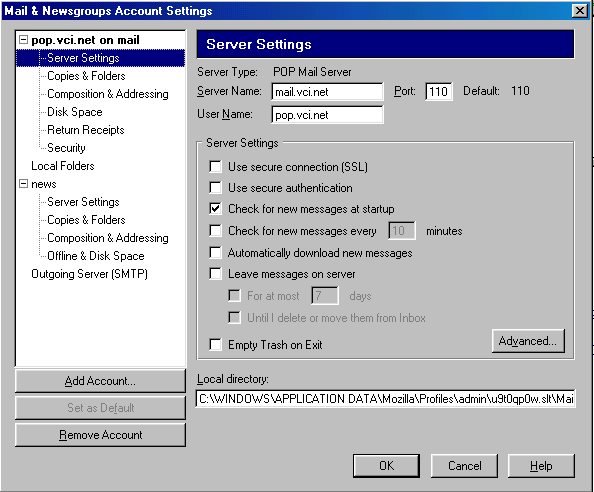Toggle Empty Trash on Exit
Screen dimensions: 594x492
[216, 345]
